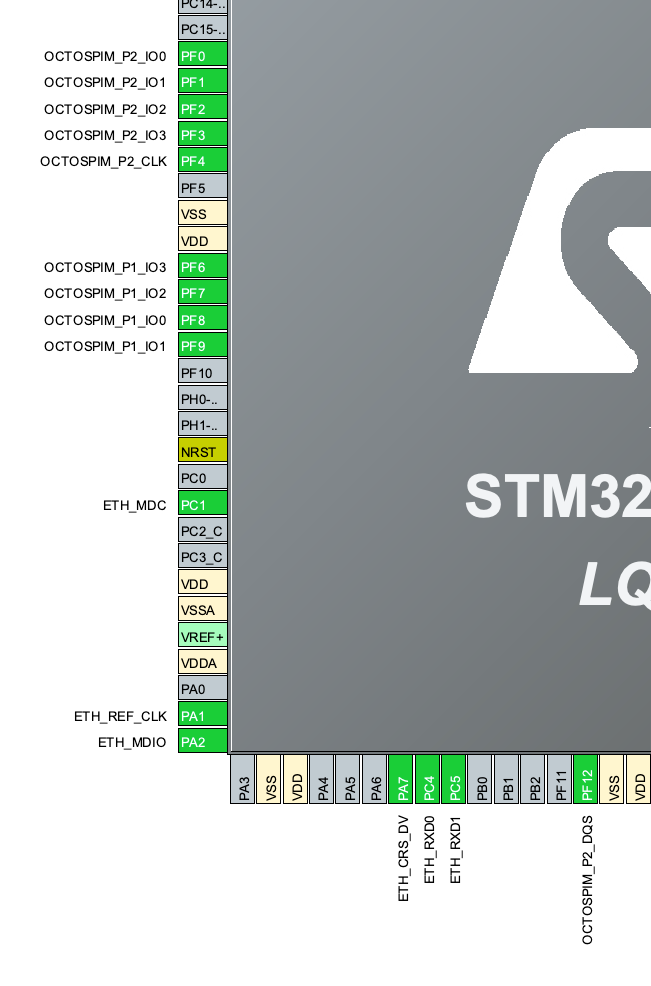
Task: Click the PF8 OCTOSPIM_P1_IO0 pin
Action: (203, 319)
